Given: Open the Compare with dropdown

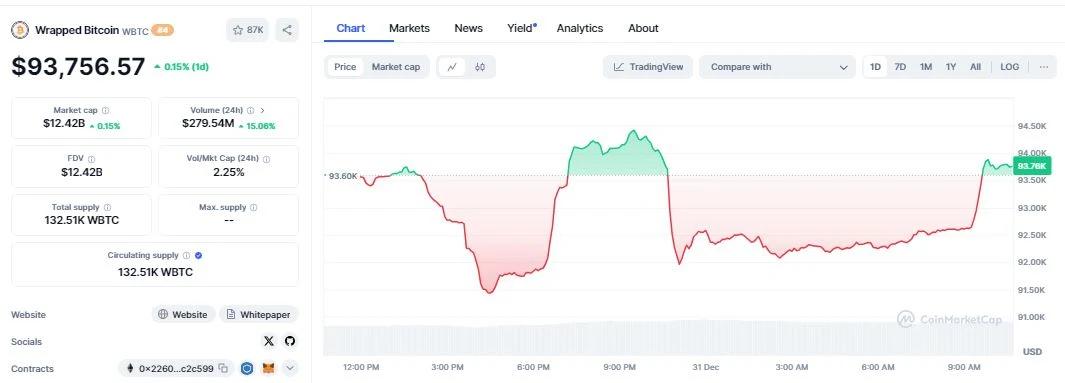Looking at the screenshot, I should click(779, 67).
